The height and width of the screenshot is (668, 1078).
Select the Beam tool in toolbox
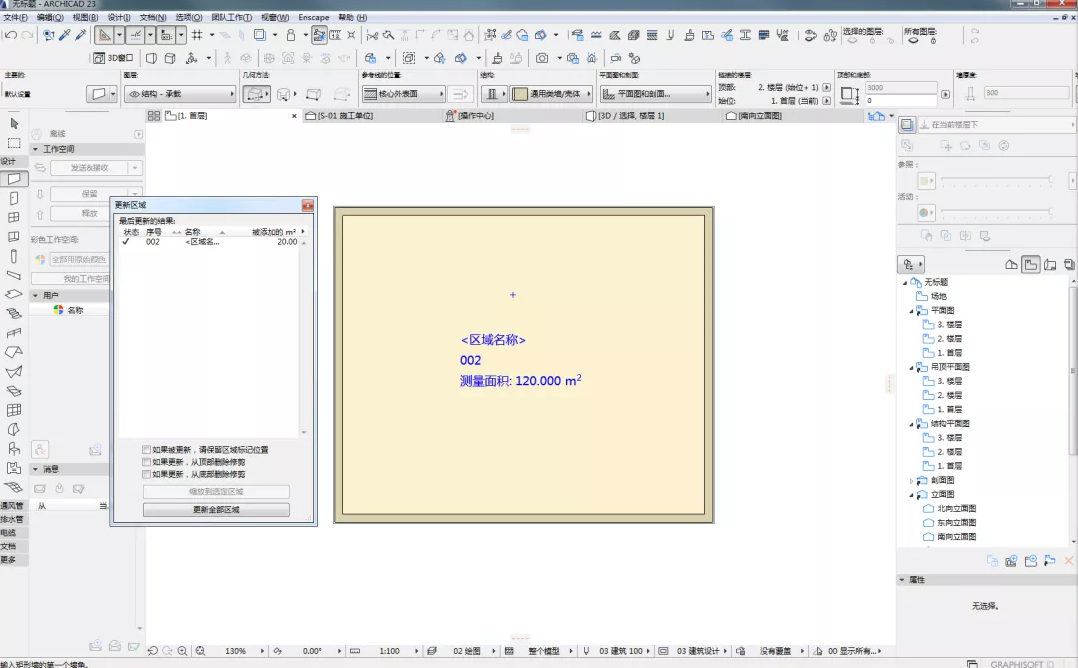(x=14, y=276)
